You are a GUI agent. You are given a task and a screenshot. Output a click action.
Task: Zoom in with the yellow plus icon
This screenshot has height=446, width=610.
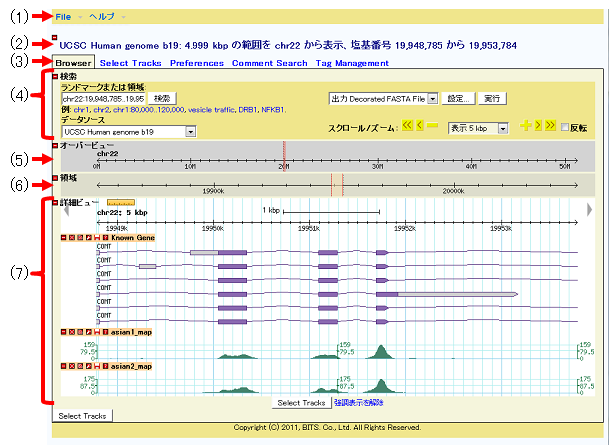click(x=526, y=125)
